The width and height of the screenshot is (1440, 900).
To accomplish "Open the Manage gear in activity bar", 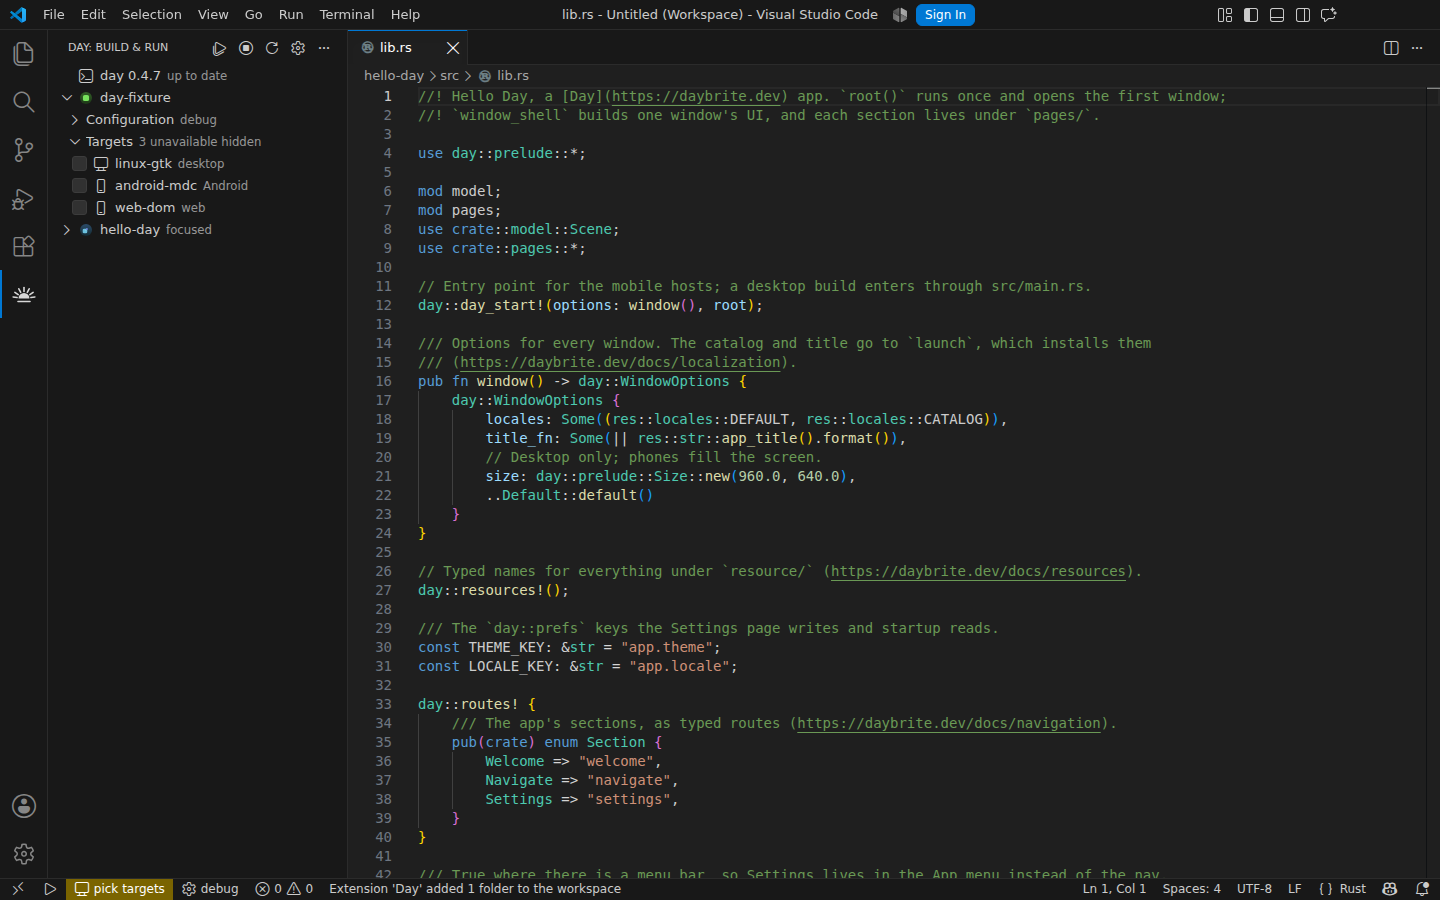I will pyautogui.click(x=23, y=854).
